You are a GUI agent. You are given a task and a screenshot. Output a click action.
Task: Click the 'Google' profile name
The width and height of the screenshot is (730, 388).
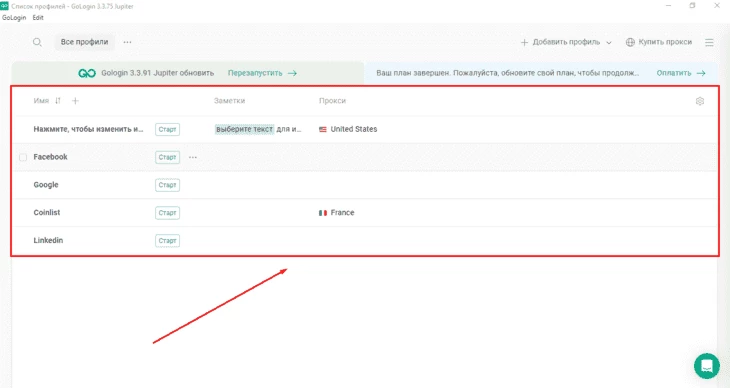tap(46, 185)
